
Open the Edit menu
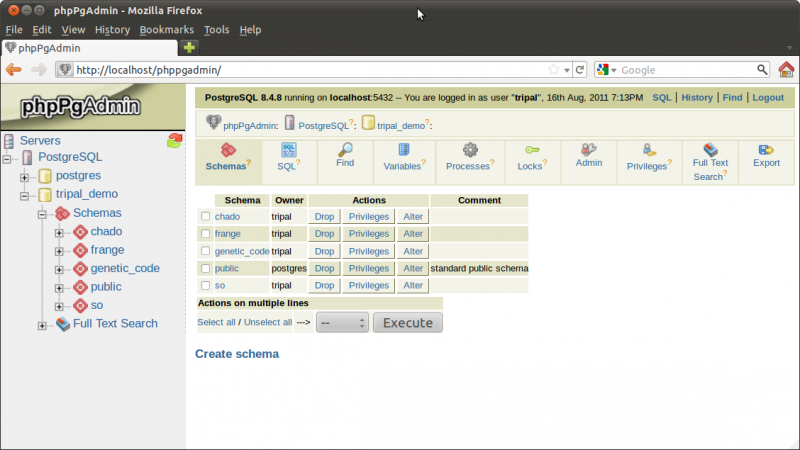[x=42, y=30]
